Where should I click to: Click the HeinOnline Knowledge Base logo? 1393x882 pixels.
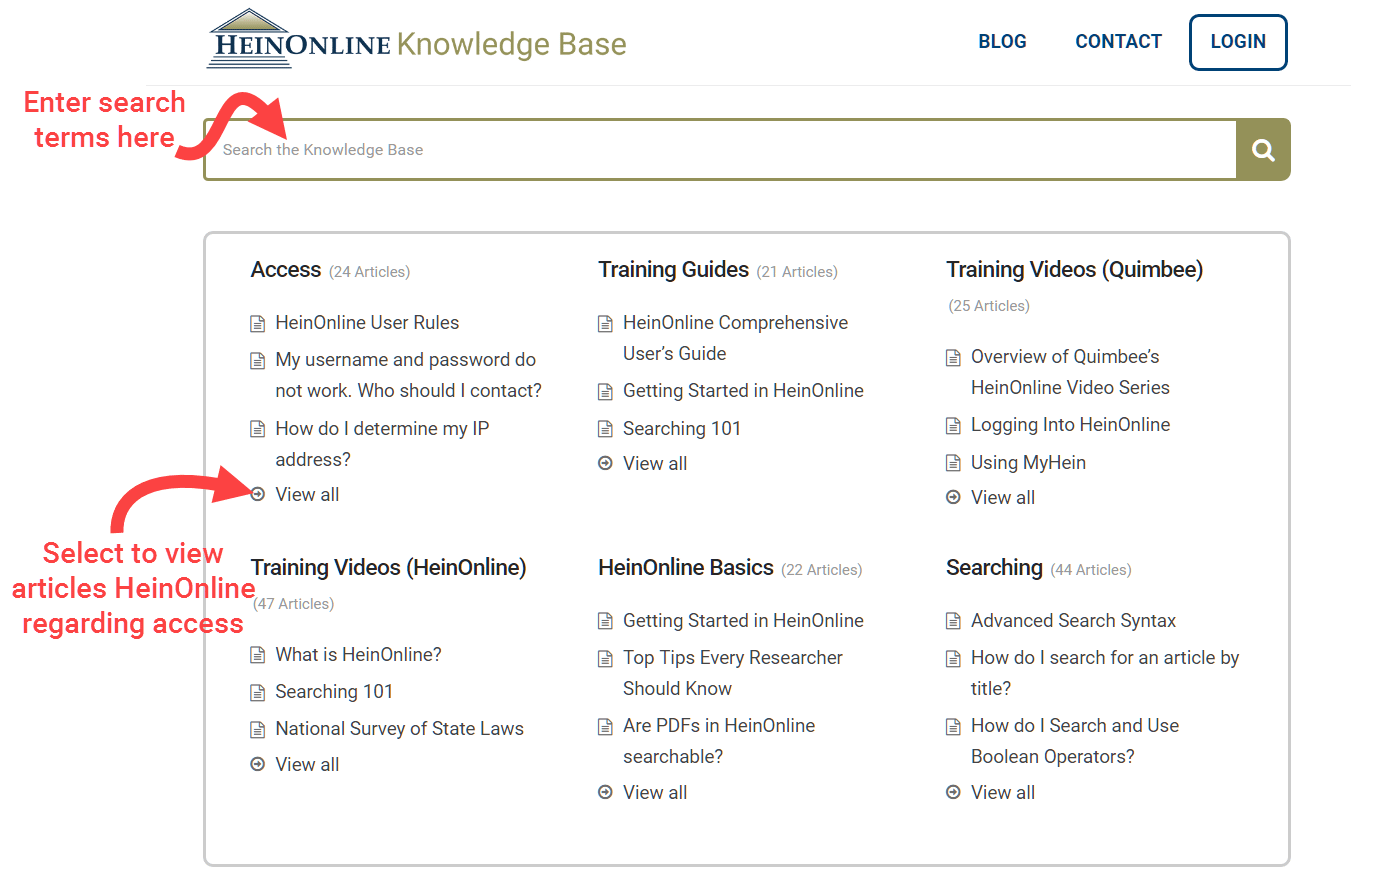click(x=417, y=40)
